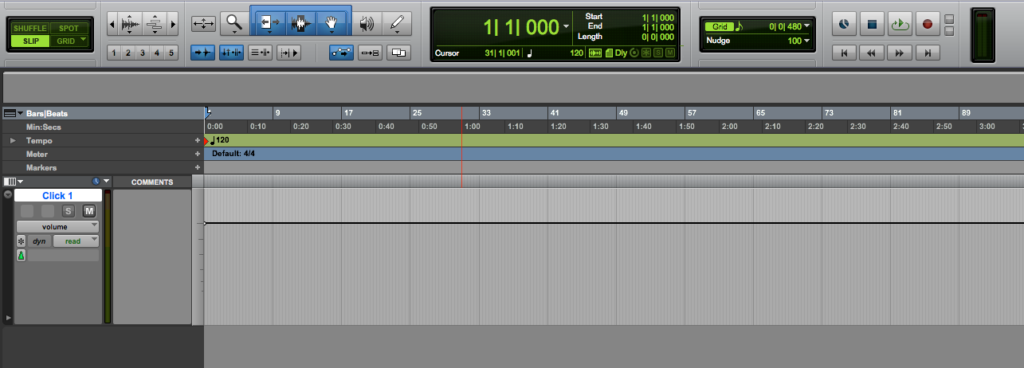
Task: Click the Mirrored MIDI Editing button
Action: pyautogui.click(x=371, y=53)
